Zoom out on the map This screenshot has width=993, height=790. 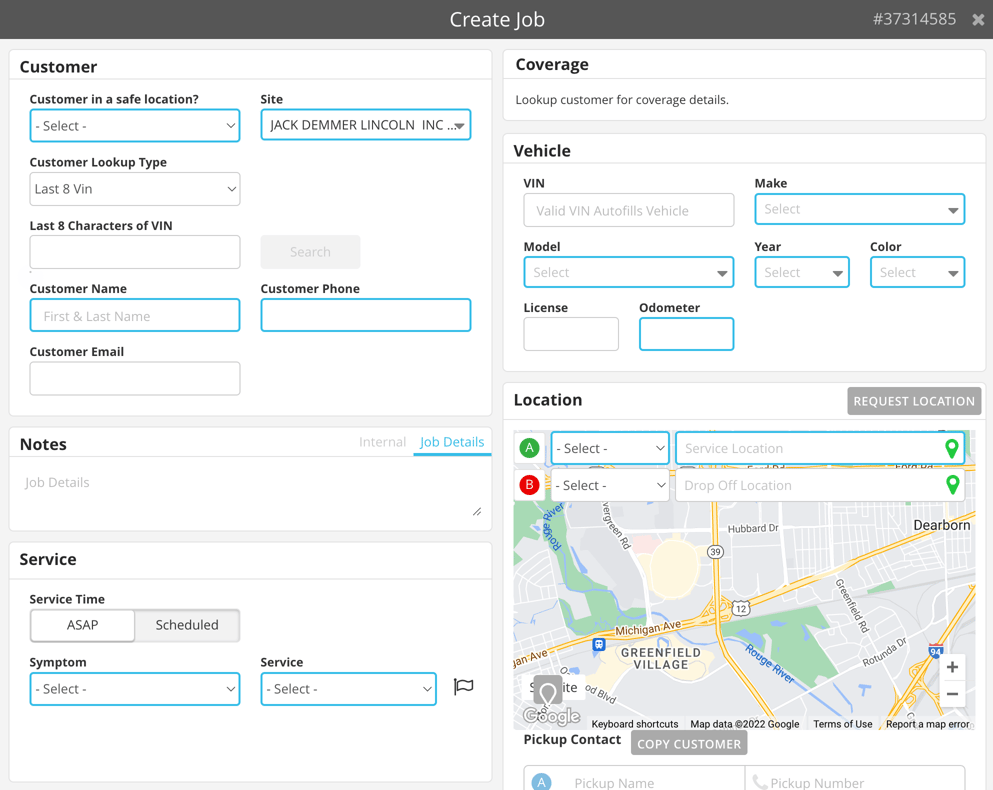click(x=952, y=694)
